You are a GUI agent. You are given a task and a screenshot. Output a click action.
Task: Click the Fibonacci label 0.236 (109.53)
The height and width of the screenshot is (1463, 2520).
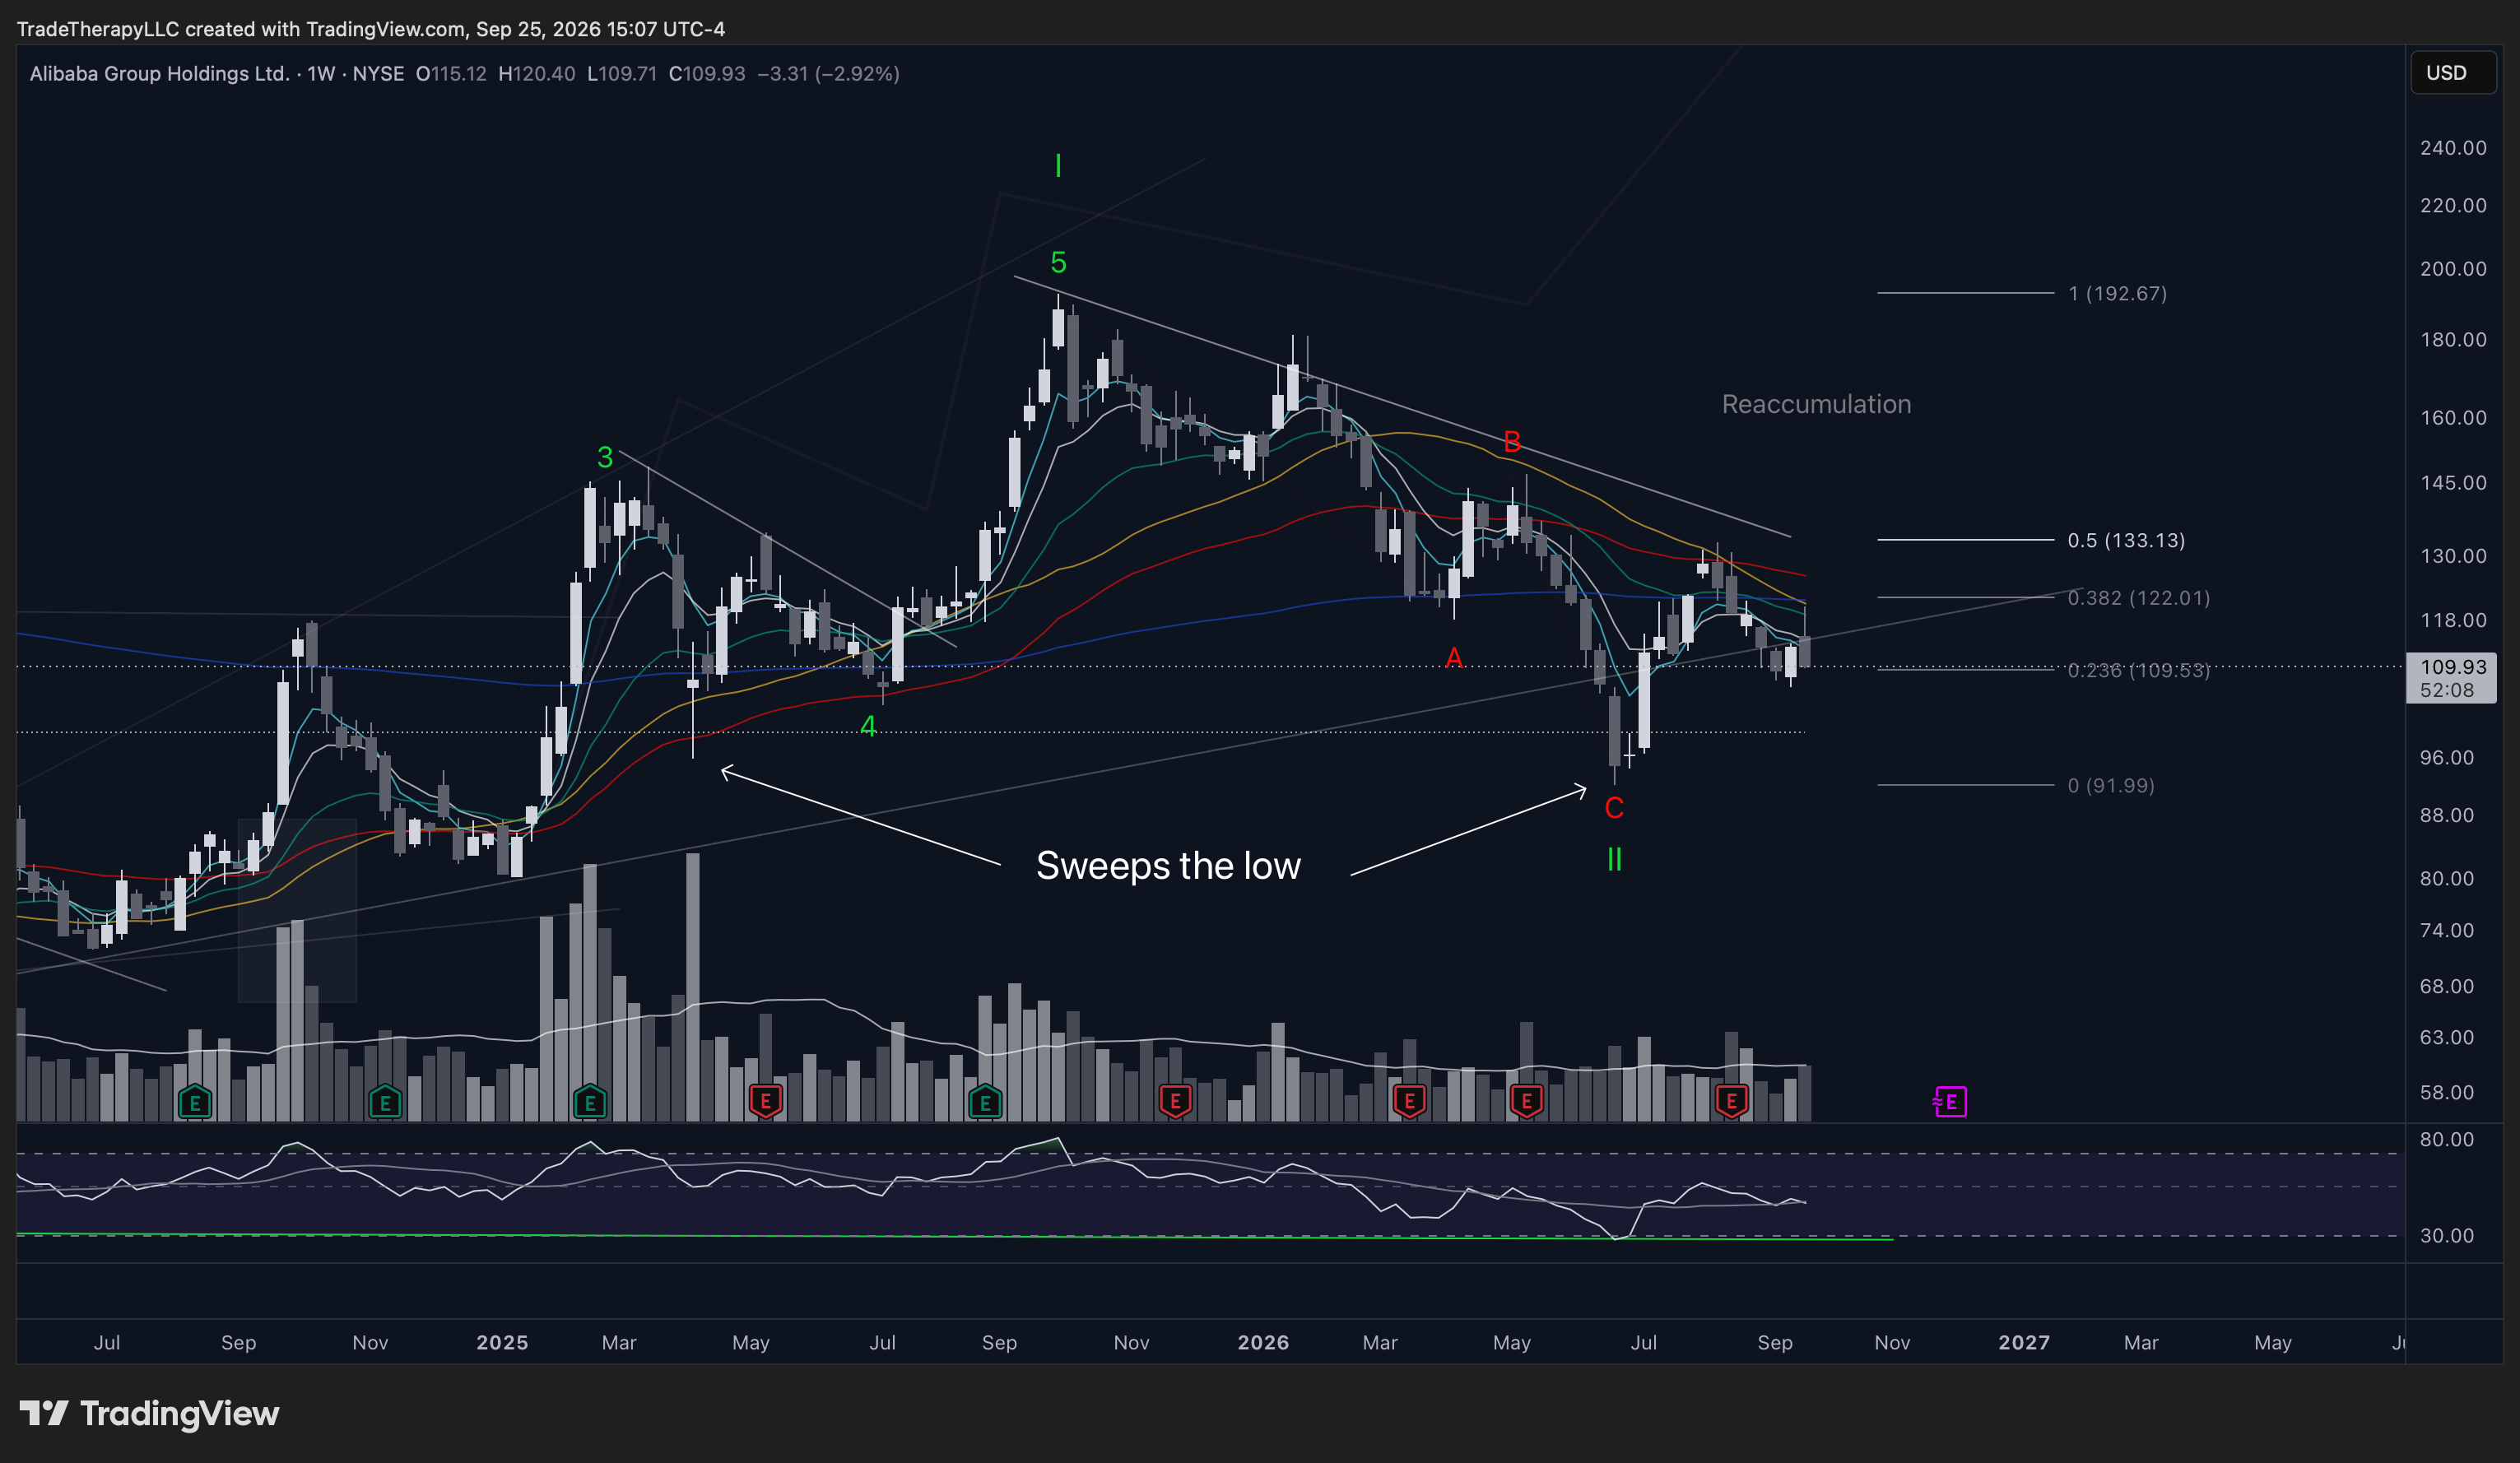pyautogui.click(x=2138, y=670)
